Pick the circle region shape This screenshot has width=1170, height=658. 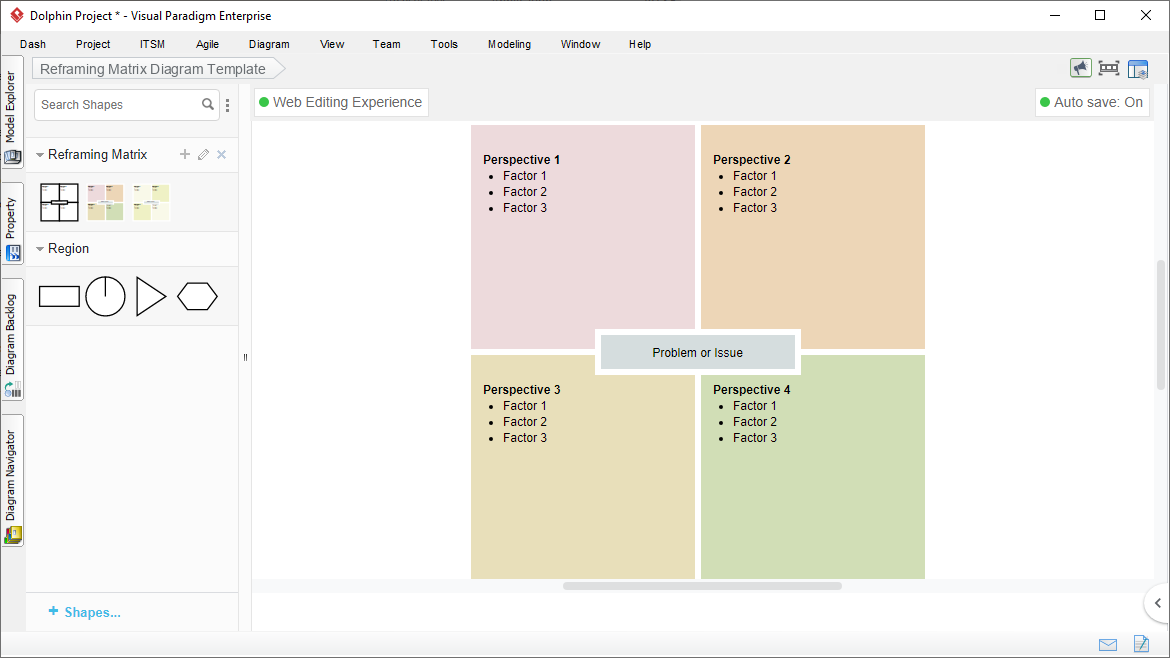coord(105,296)
